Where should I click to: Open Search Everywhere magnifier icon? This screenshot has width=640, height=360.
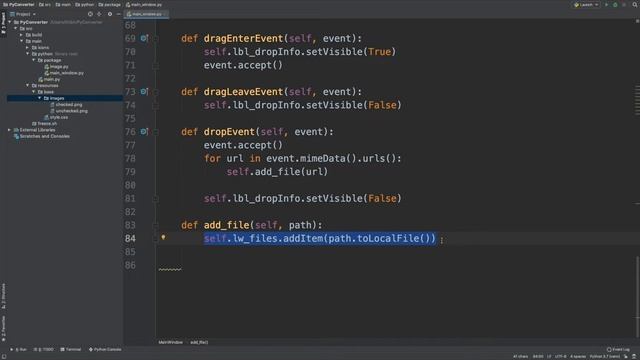(x=635, y=5)
